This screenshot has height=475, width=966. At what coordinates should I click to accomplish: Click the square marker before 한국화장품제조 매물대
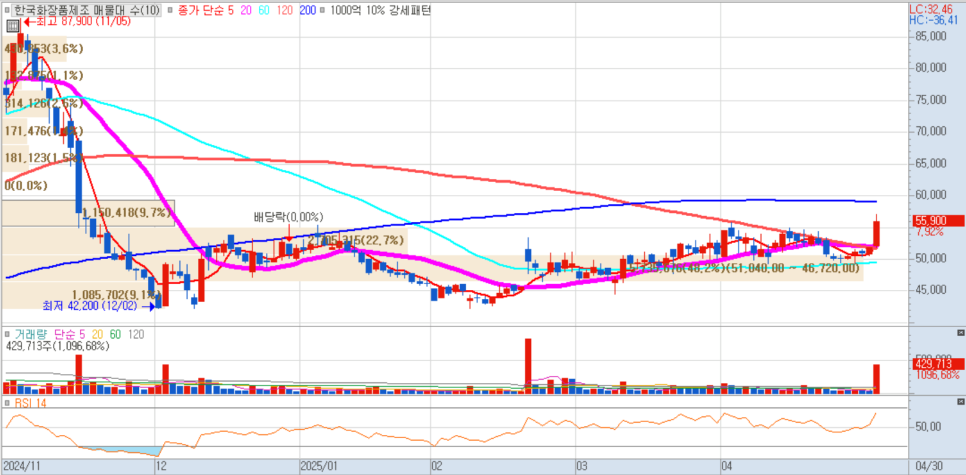pyautogui.click(x=7, y=9)
